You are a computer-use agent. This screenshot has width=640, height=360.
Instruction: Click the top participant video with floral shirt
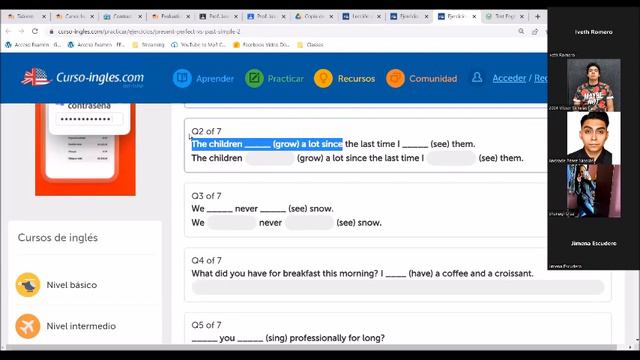593,85
